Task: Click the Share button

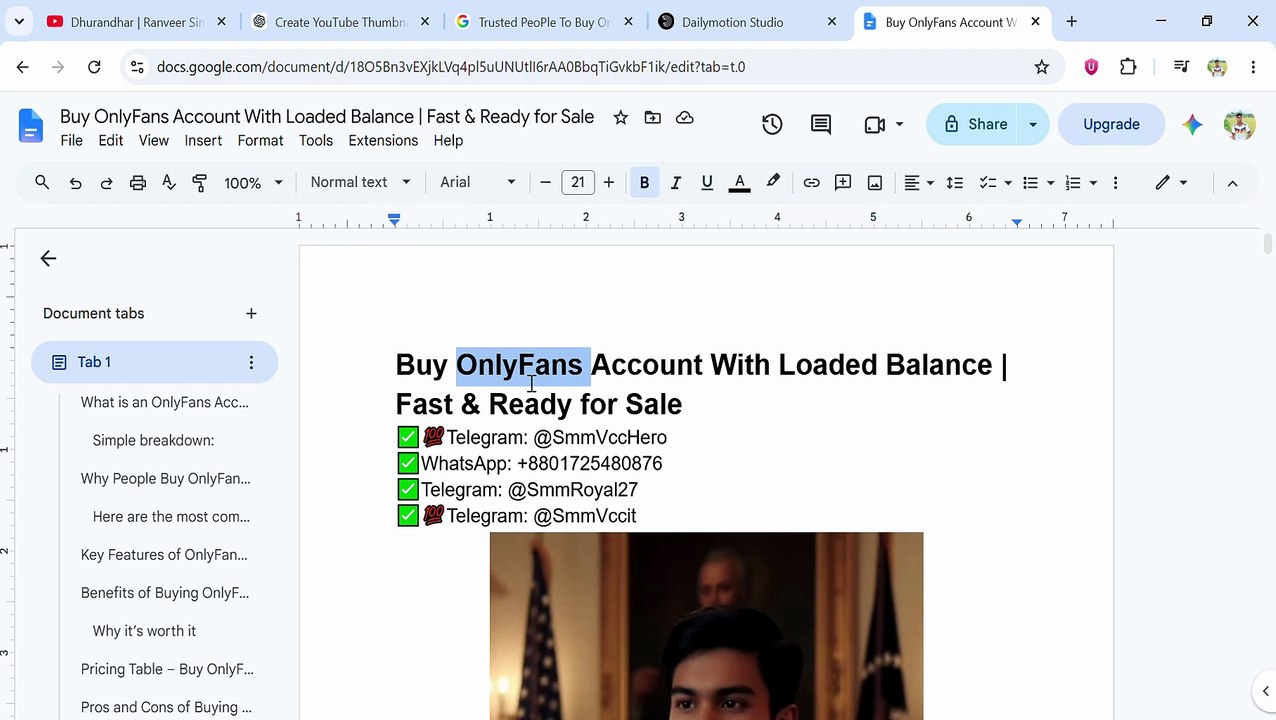Action: coord(973,124)
